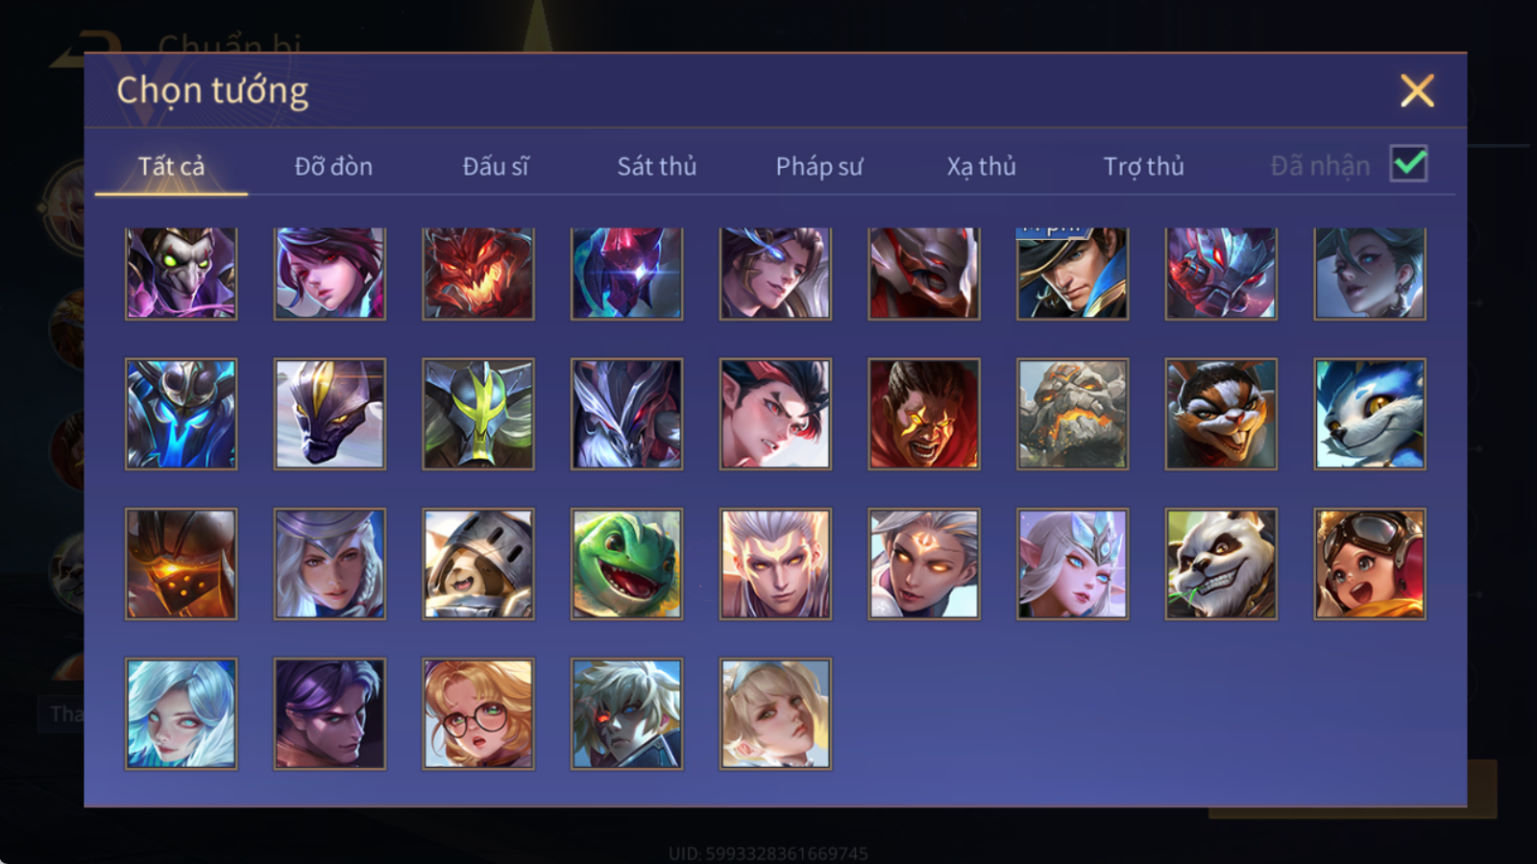The image size is (1537, 864).
Task: Choose the panda hero portrait
Action: [1221, 564]
